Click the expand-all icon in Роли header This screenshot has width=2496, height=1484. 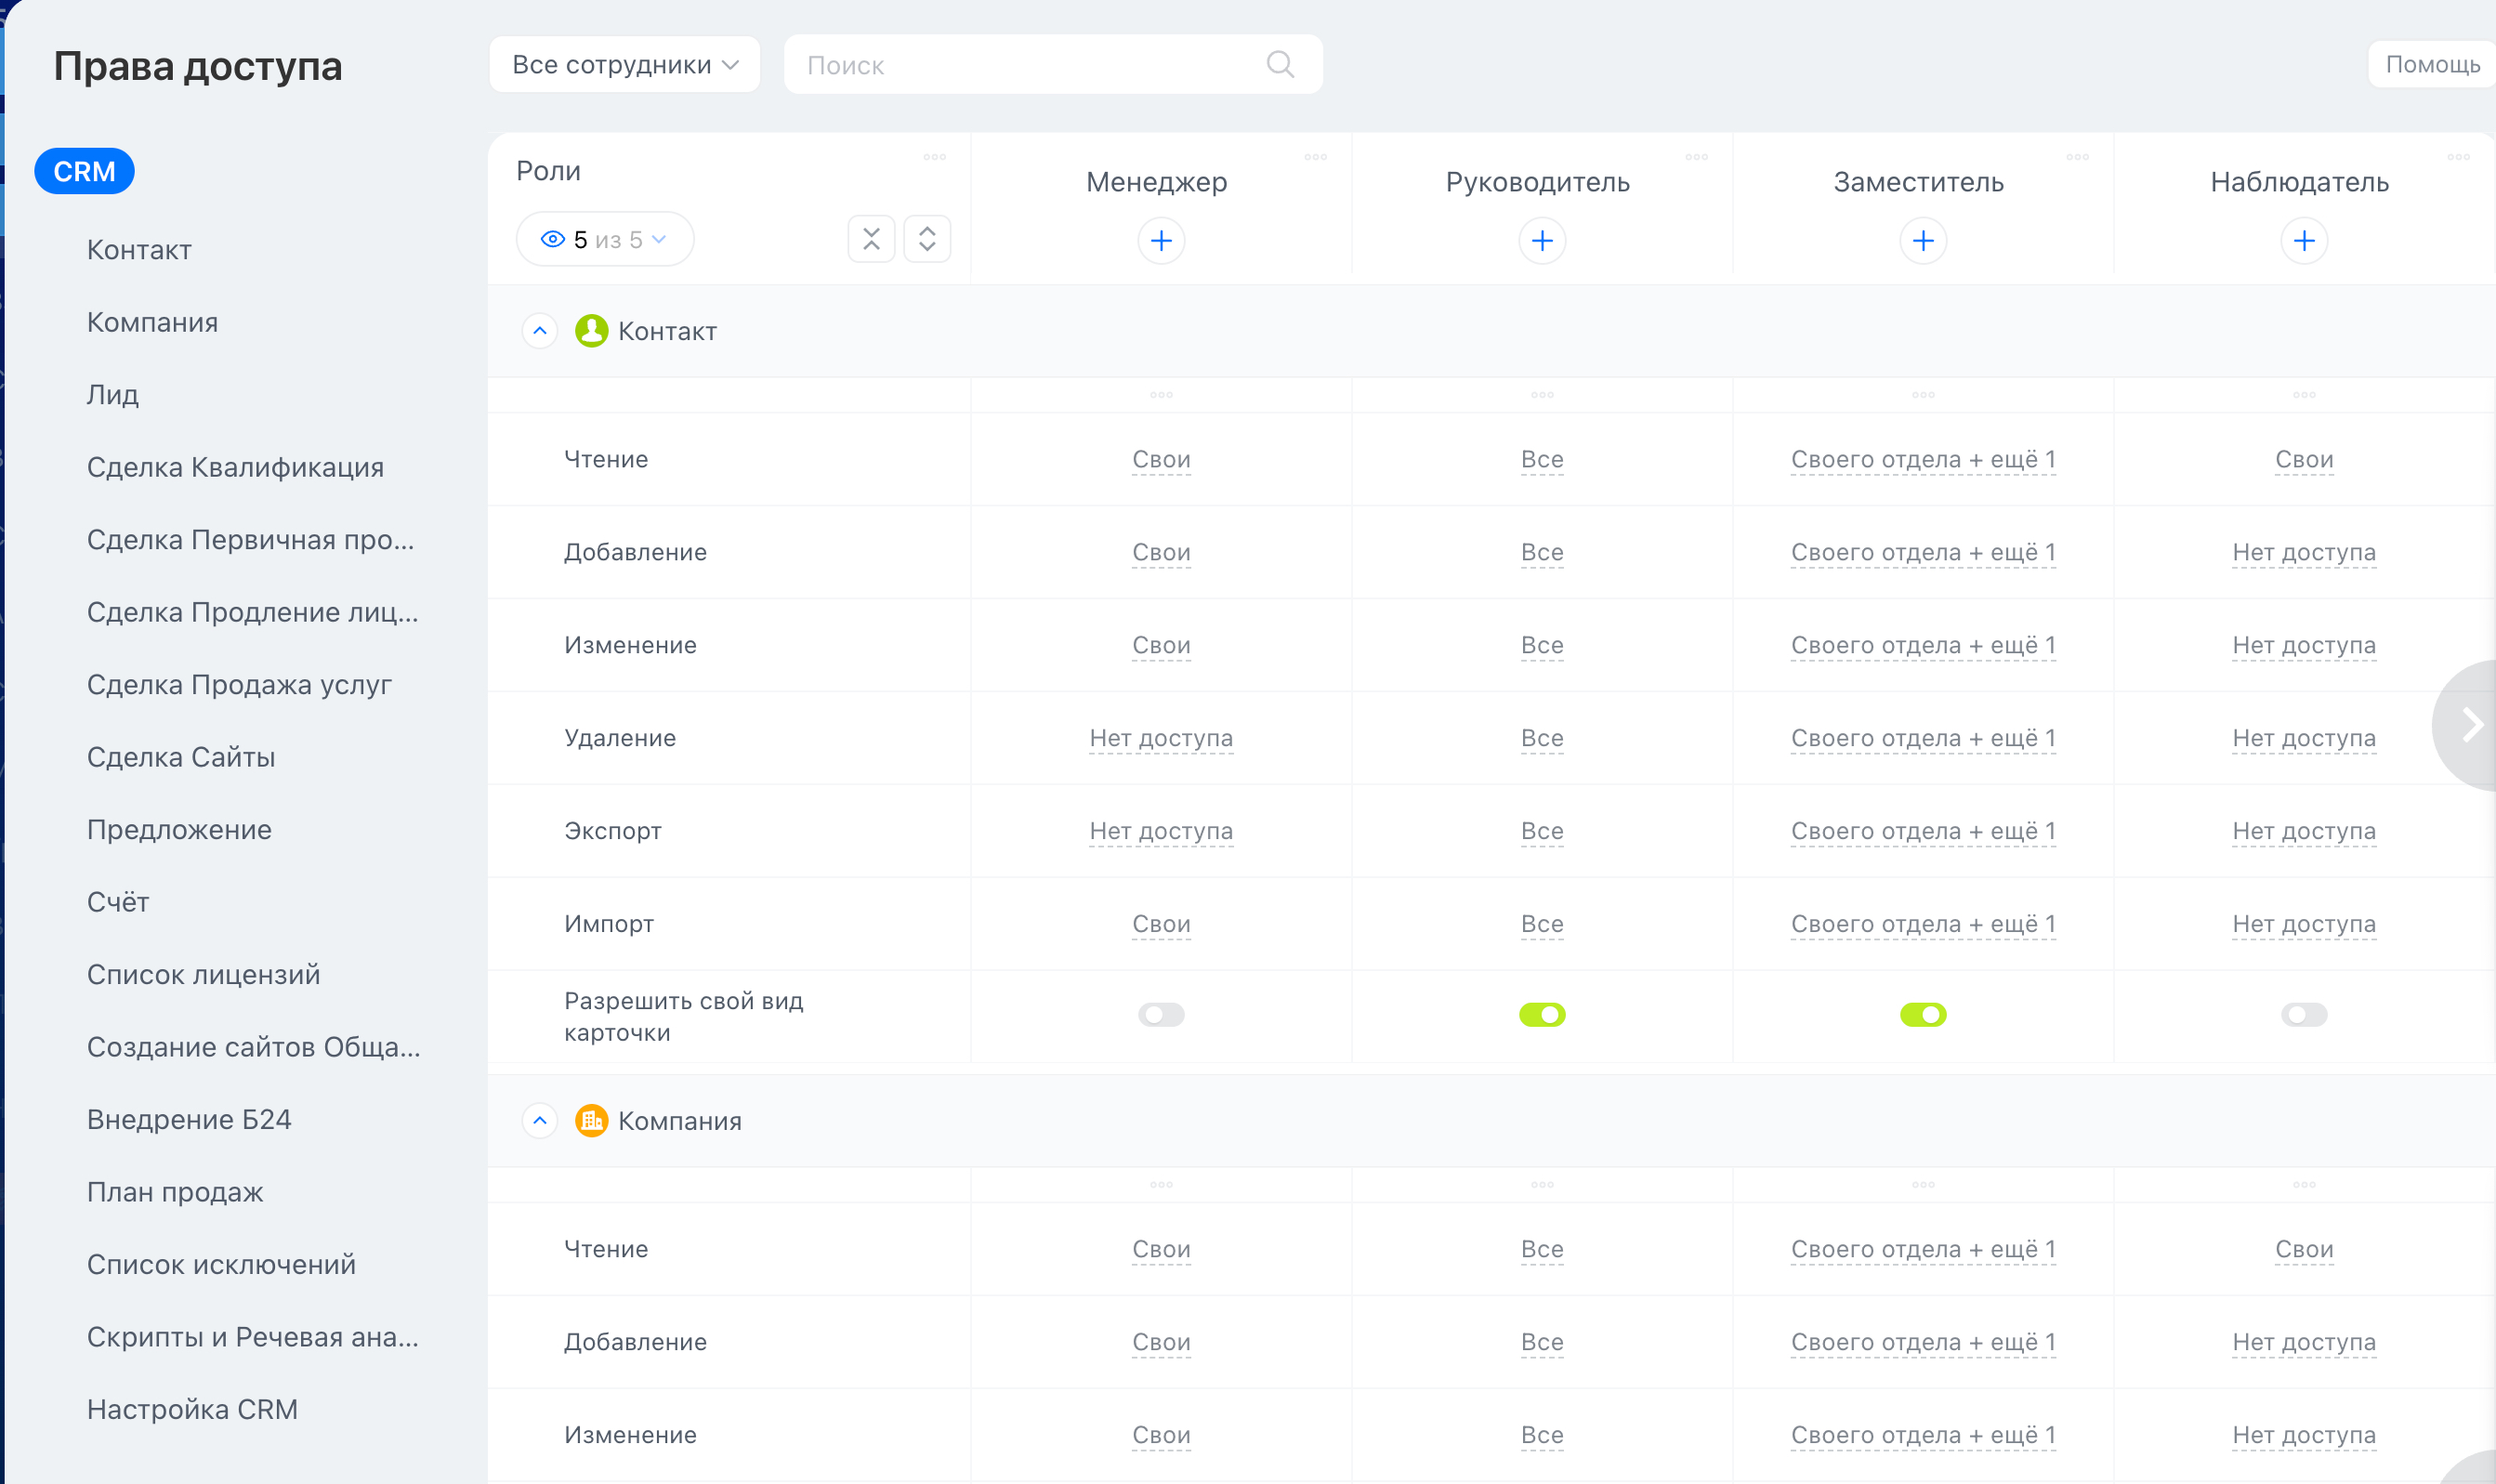click(927, 239)
